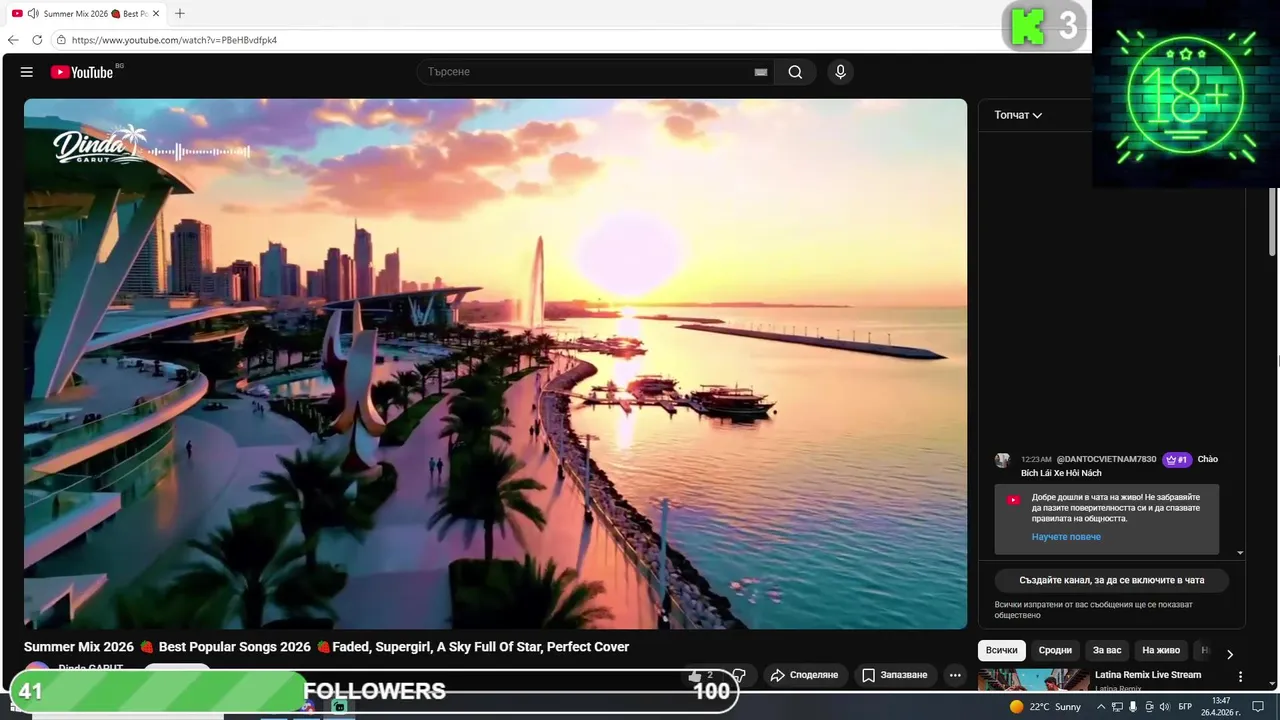Open the on-screen keyboard icon in search box
Screen dimensions: 1280x720
[x=761, y=72]
